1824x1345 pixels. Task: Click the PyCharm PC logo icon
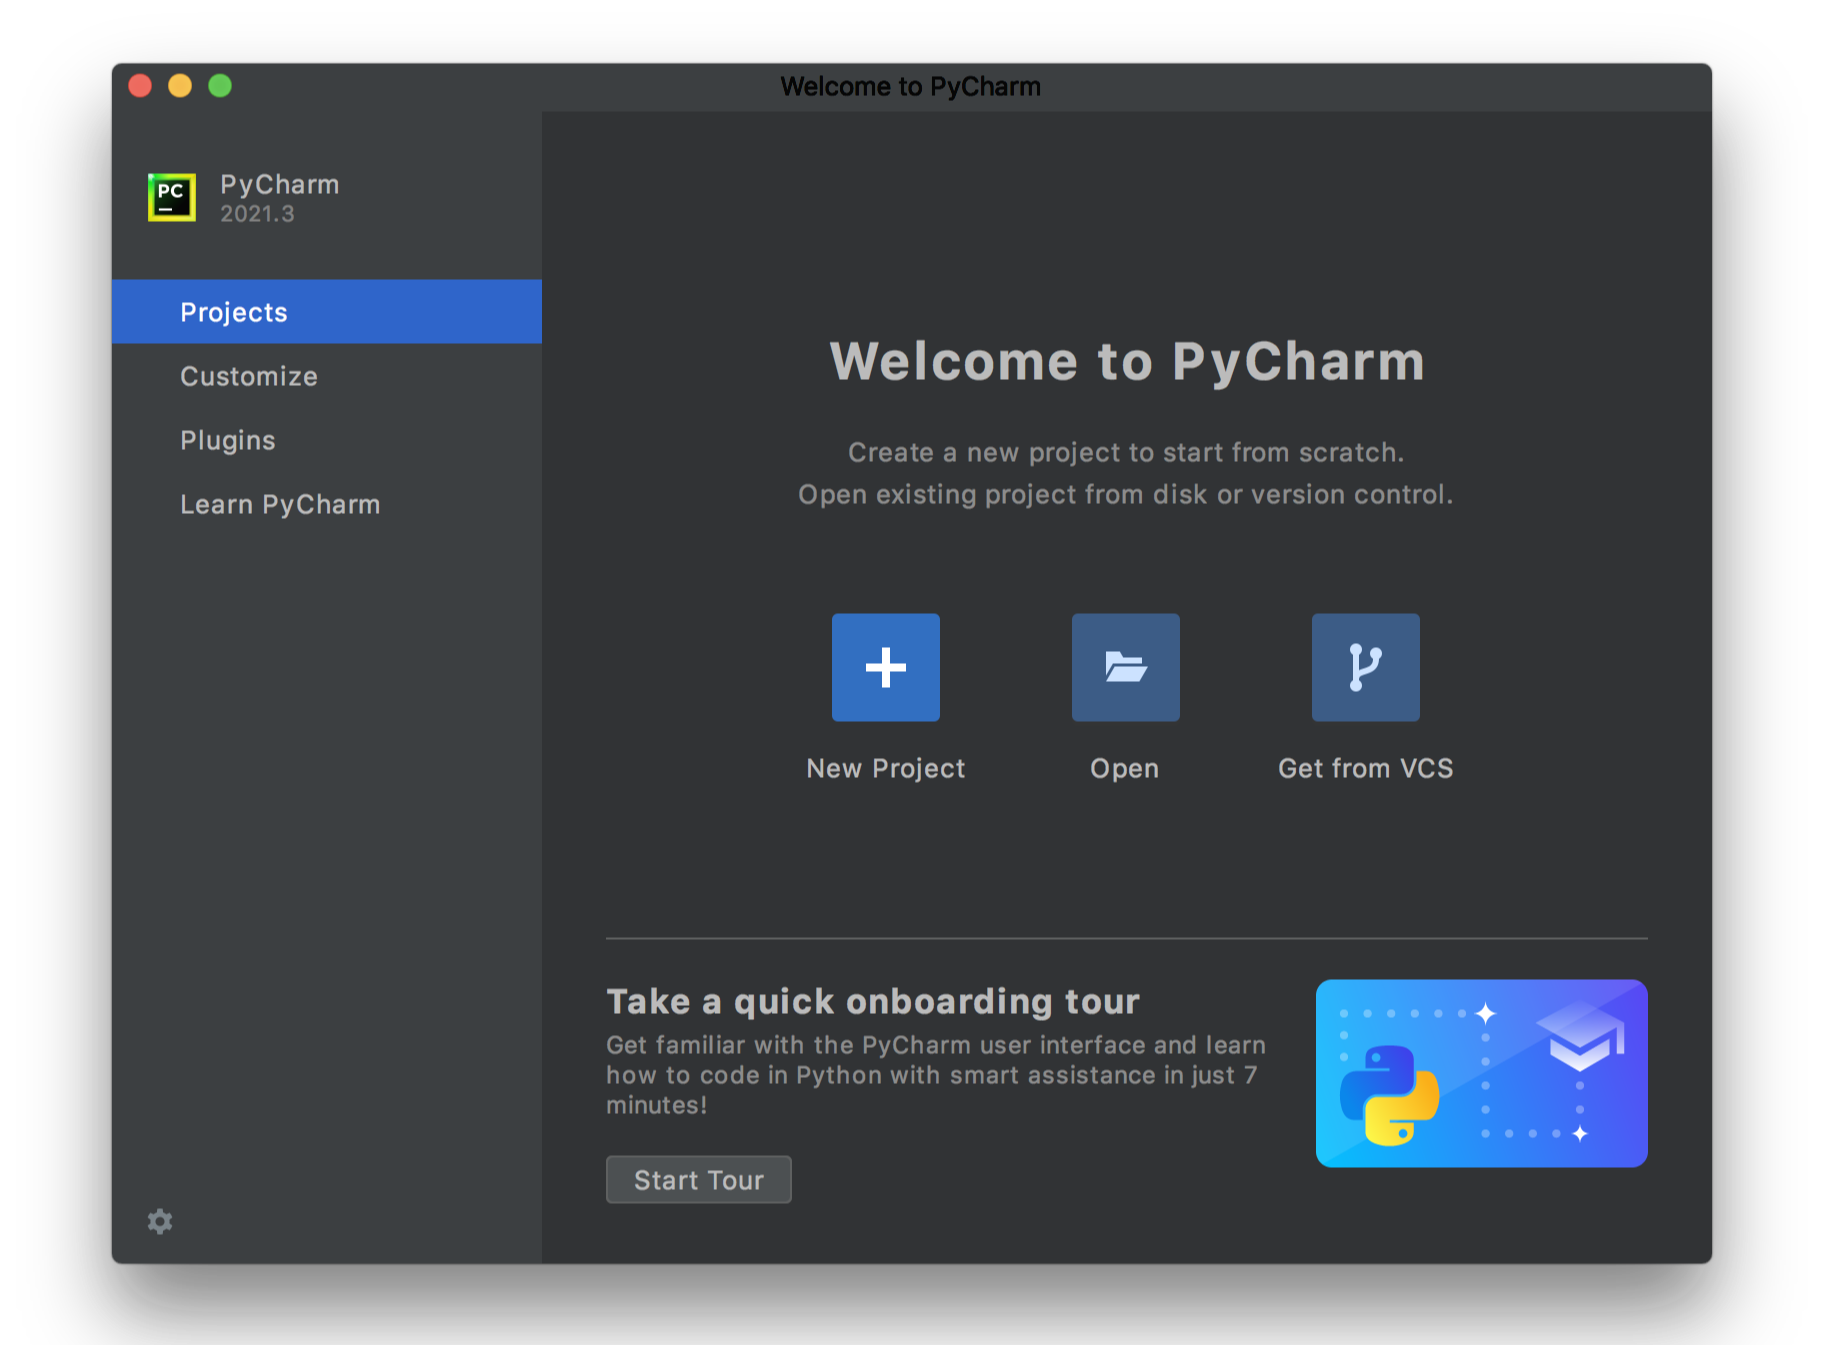172,197
